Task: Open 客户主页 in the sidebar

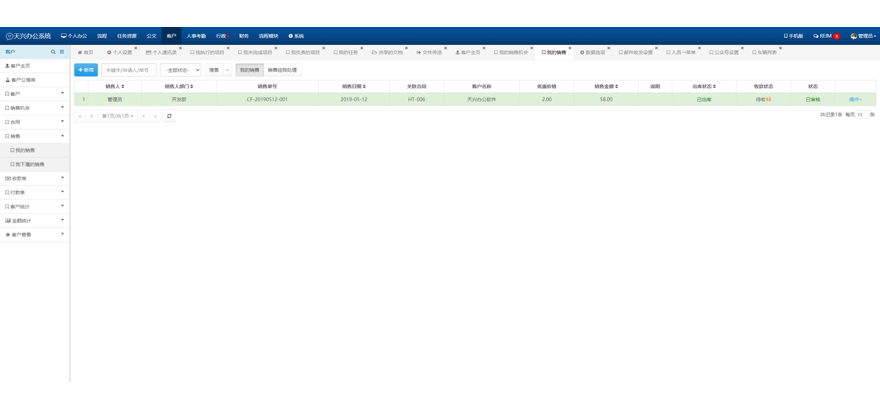Action: tap(35, 66)
